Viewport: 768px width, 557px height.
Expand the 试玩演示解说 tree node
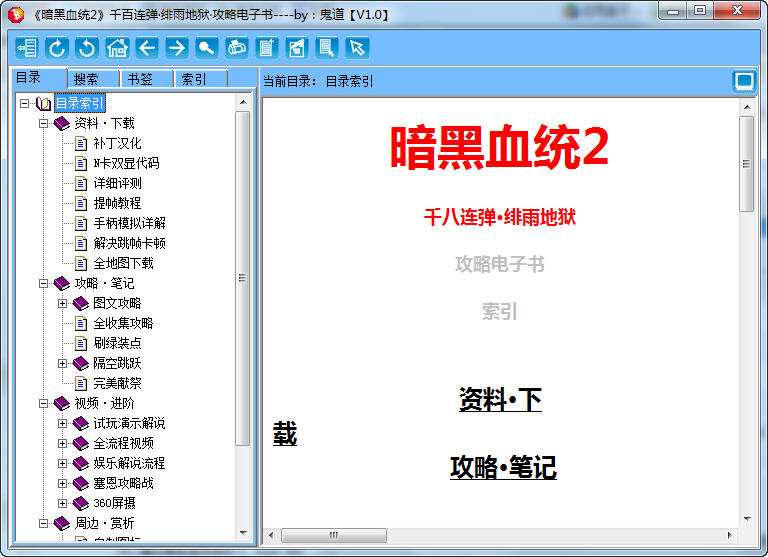(x=63, y=424)
